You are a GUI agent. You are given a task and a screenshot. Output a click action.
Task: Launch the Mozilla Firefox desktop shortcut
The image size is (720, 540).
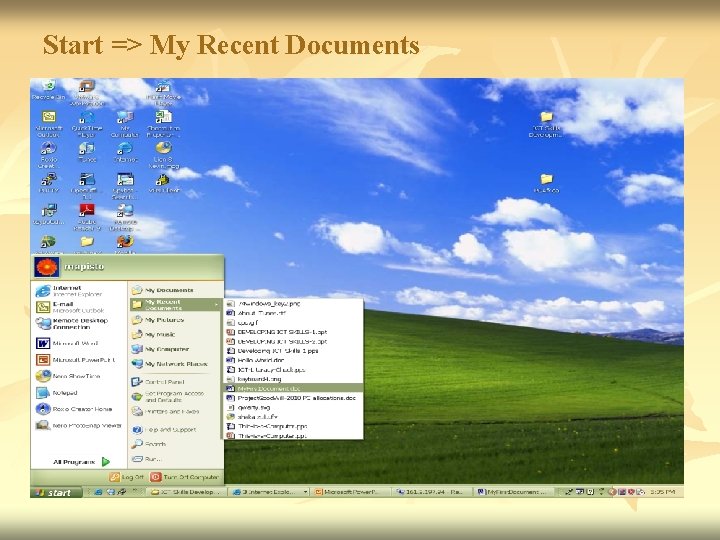pyautogui.click(x=124, y=244)
